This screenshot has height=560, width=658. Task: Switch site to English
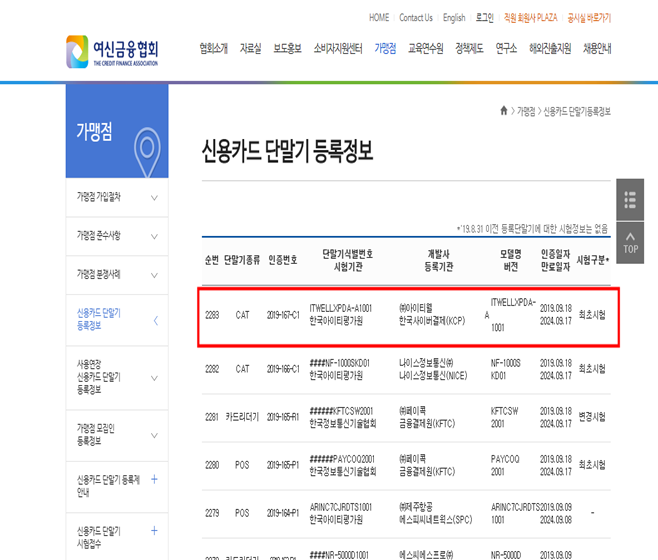point(454,18)
